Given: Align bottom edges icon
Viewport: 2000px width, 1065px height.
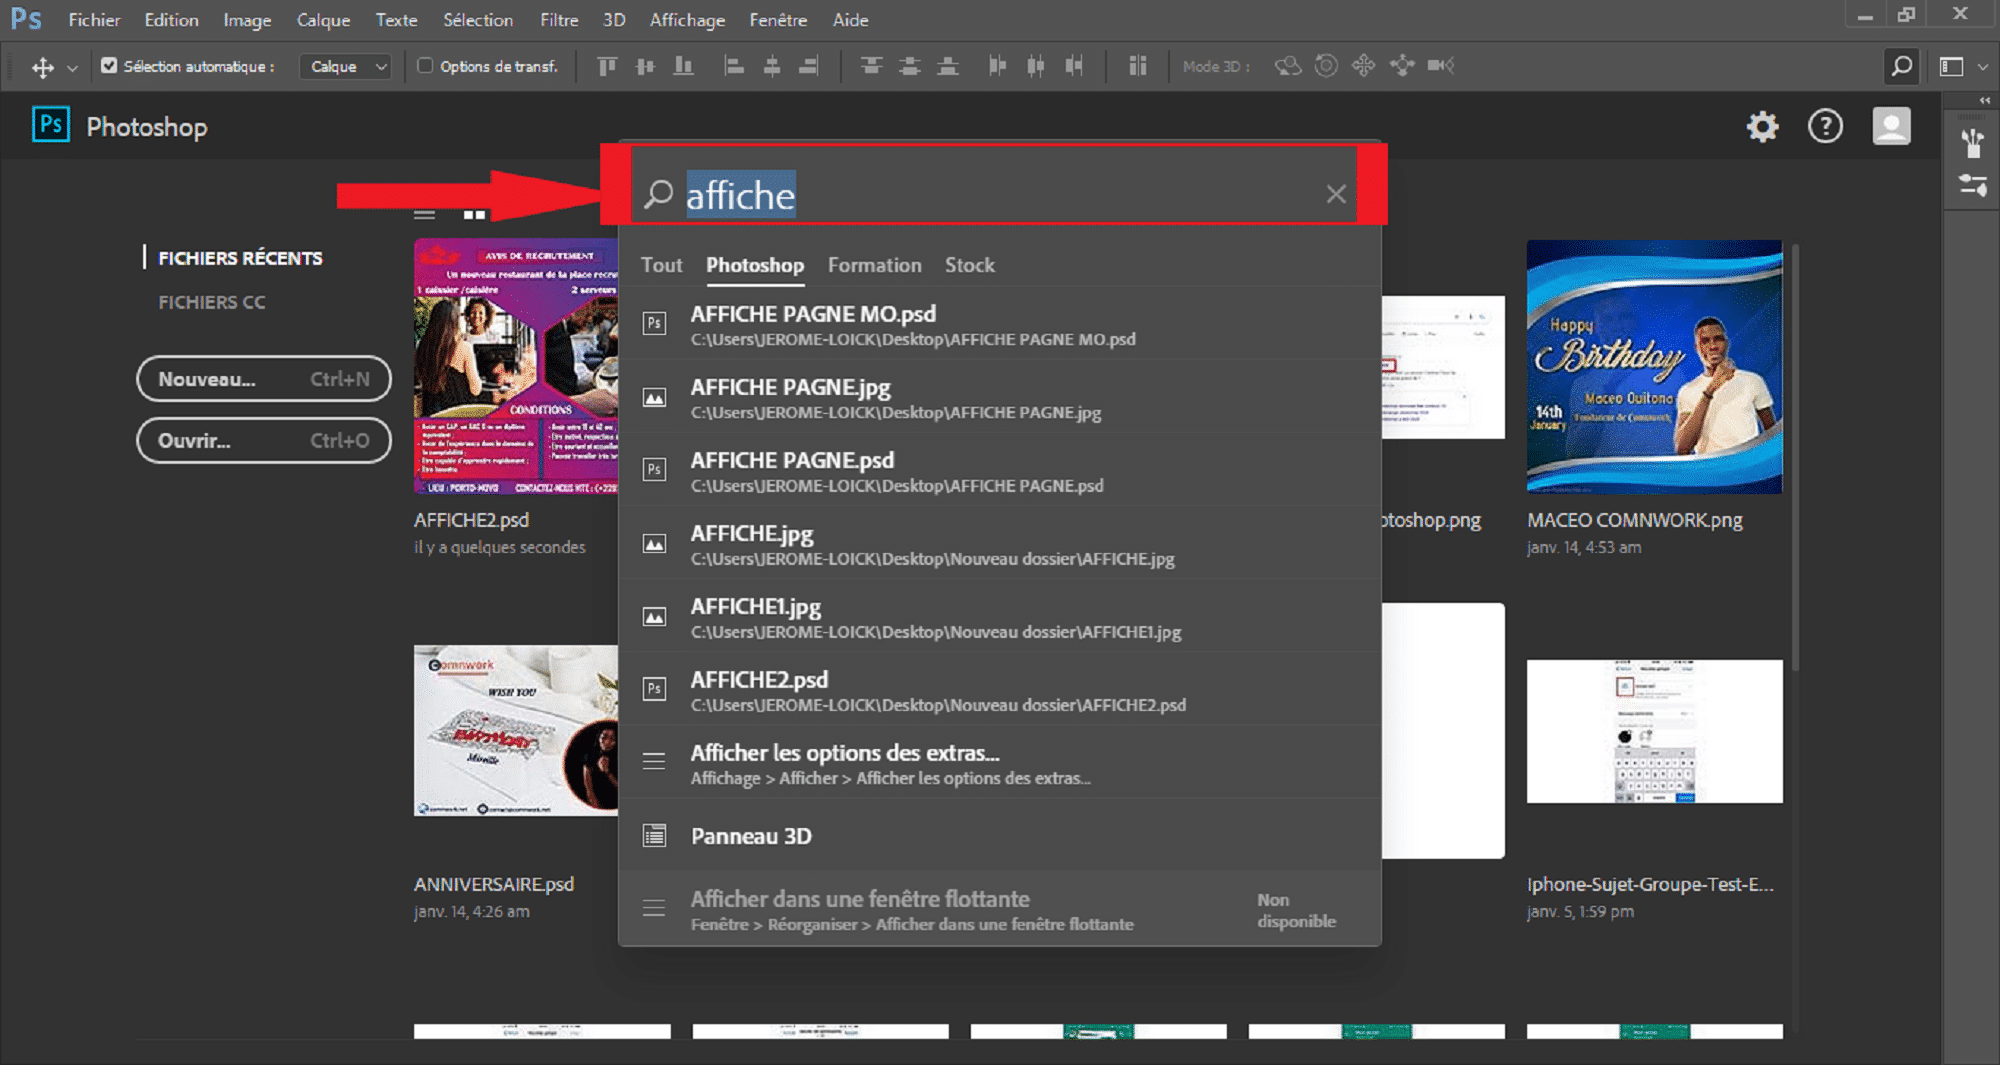Looking at the screenshot, I should click(x=684, y=66).
